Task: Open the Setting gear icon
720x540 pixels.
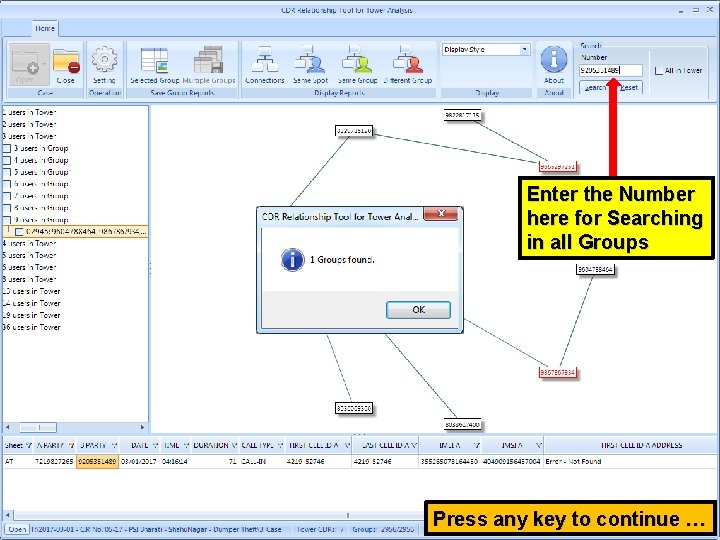Action: 104,65
